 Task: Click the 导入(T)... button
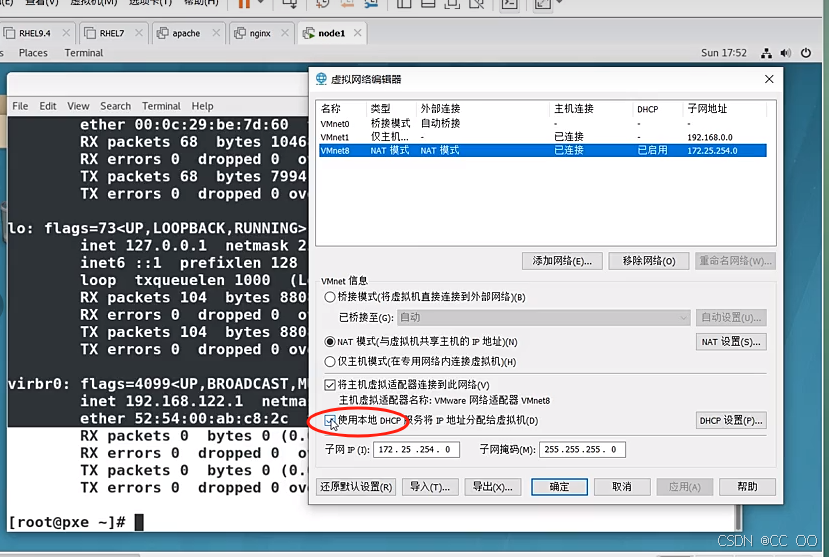[430, 487]
